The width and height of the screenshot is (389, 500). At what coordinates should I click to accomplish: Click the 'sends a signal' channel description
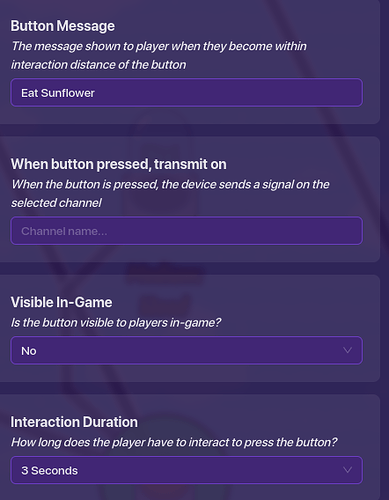(x=170, y=193)
